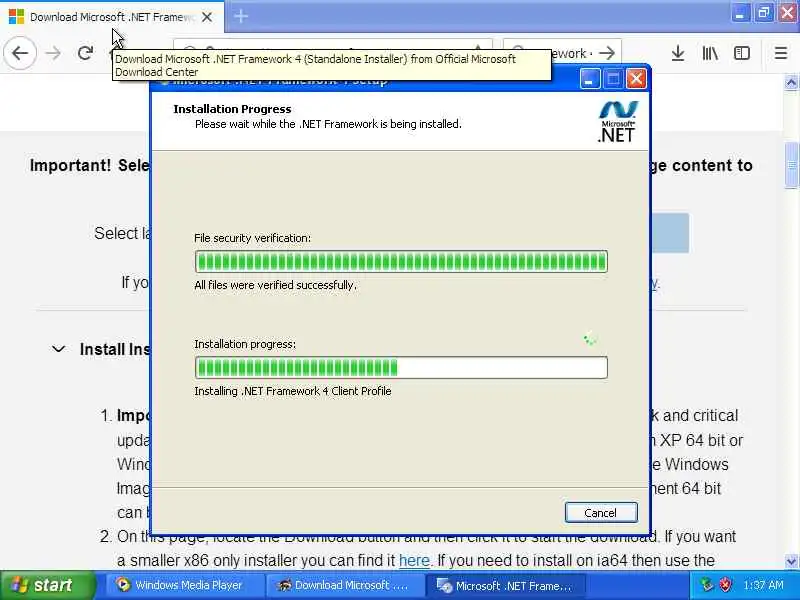Click page scrollbar up arrow
Viewport: 800px width, 600px height.
pyautogui.click(x=791, y=82)
